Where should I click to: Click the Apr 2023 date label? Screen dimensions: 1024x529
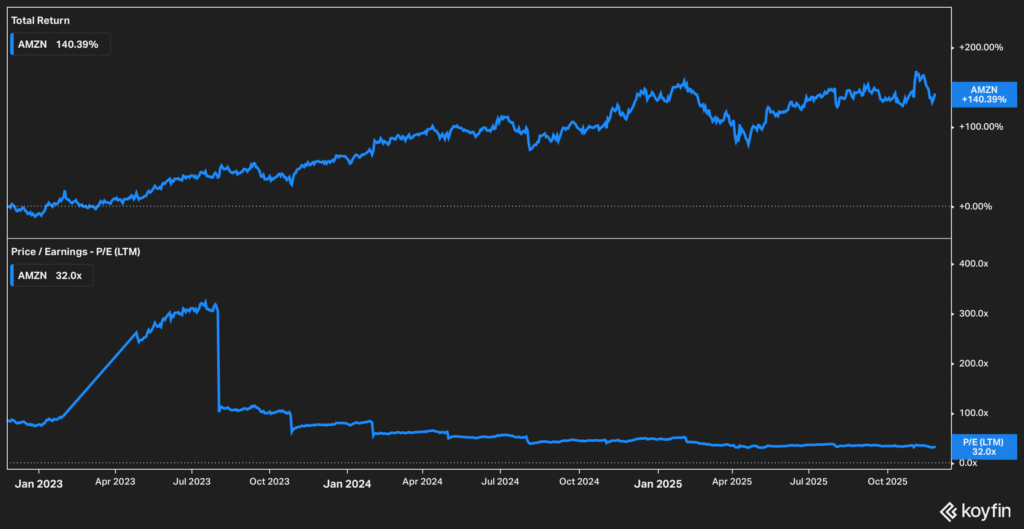(x=115, y=481)
